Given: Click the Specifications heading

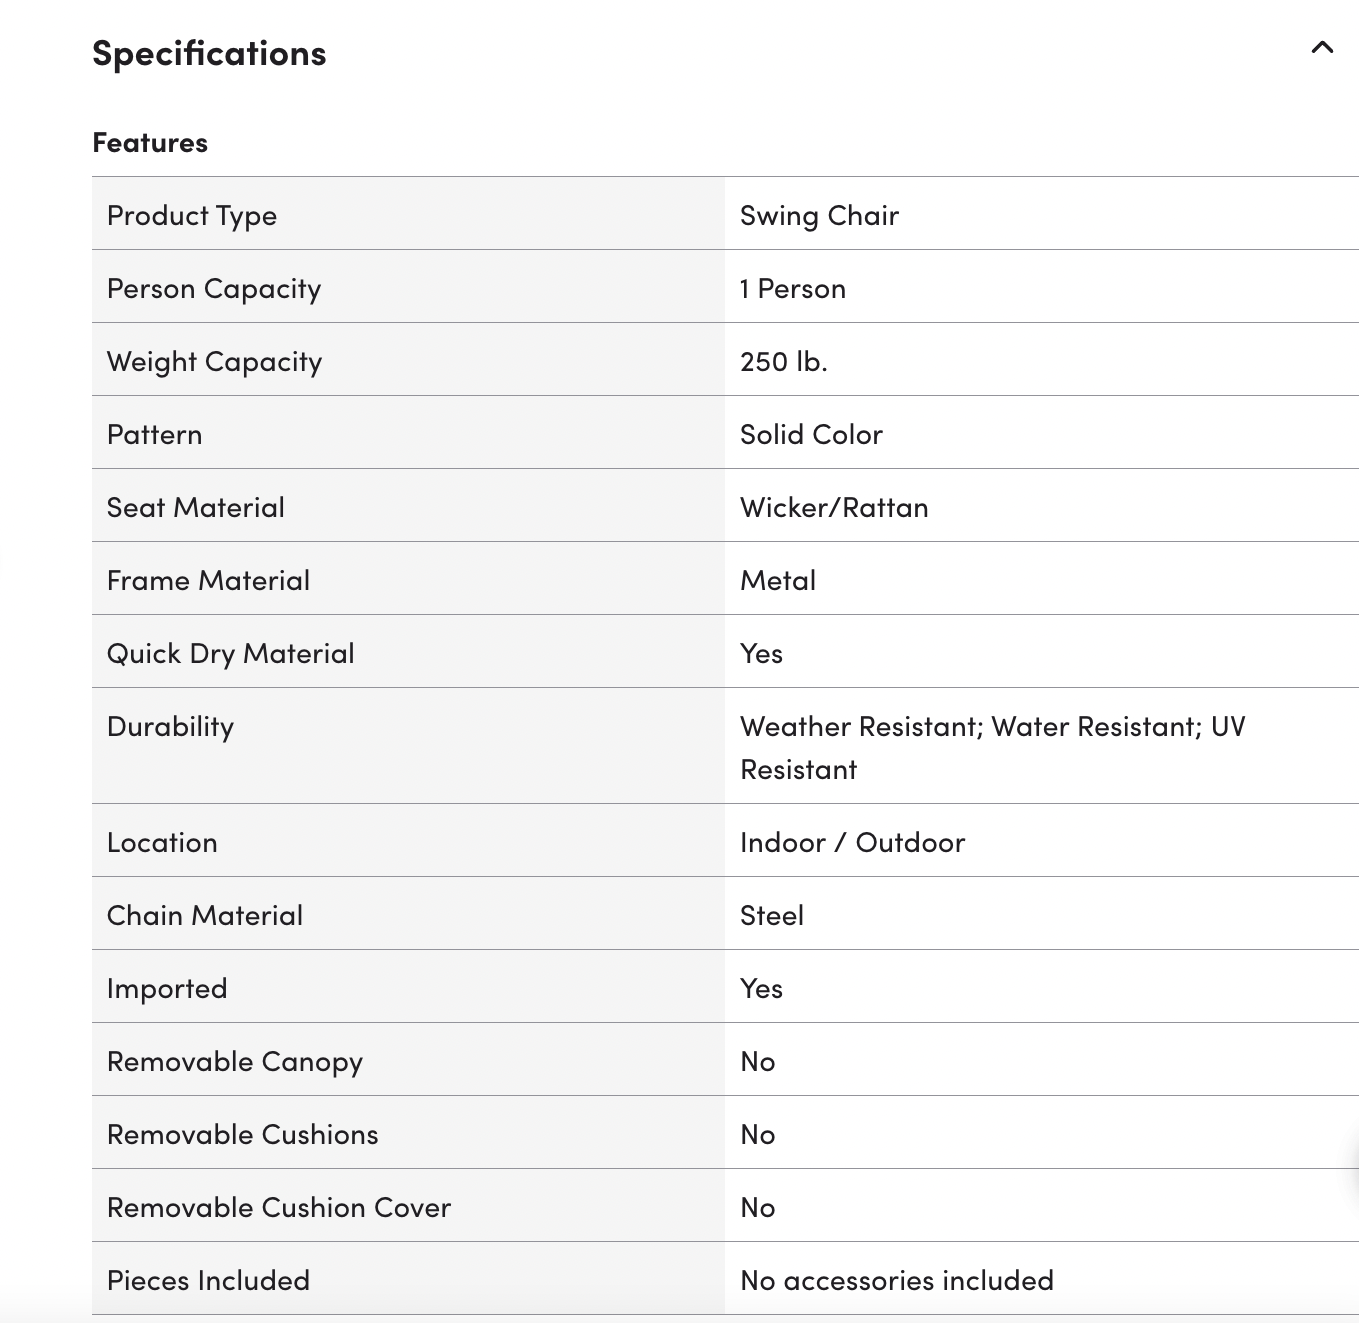Looking at the screenshot, I should [x=209, y=53].
